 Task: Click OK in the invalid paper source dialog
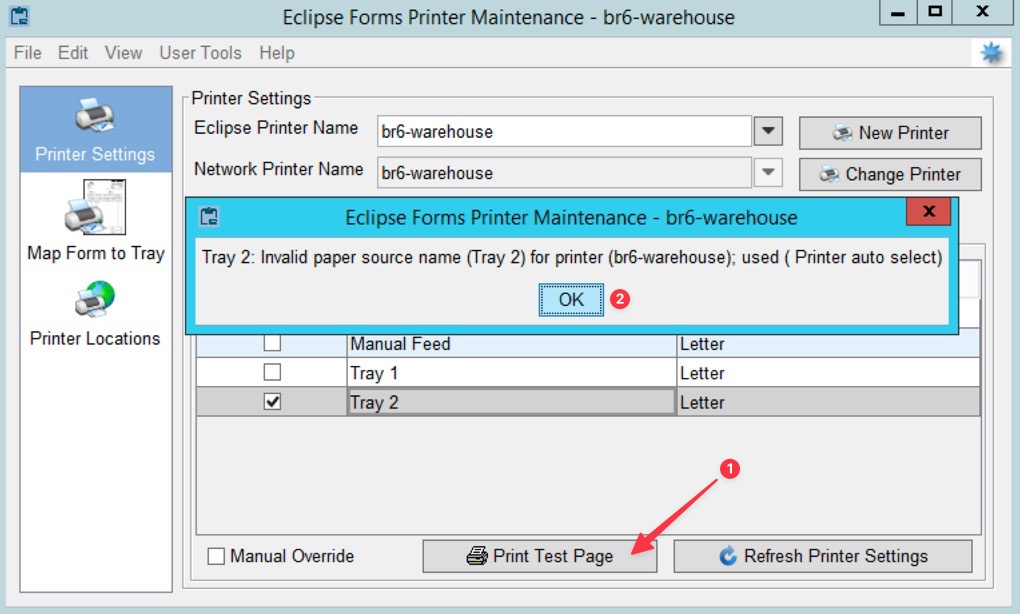point(571,300)
